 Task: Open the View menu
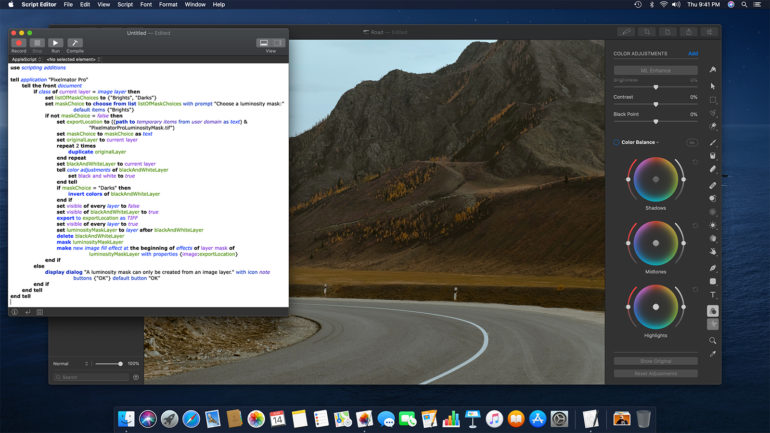point(104,4)
